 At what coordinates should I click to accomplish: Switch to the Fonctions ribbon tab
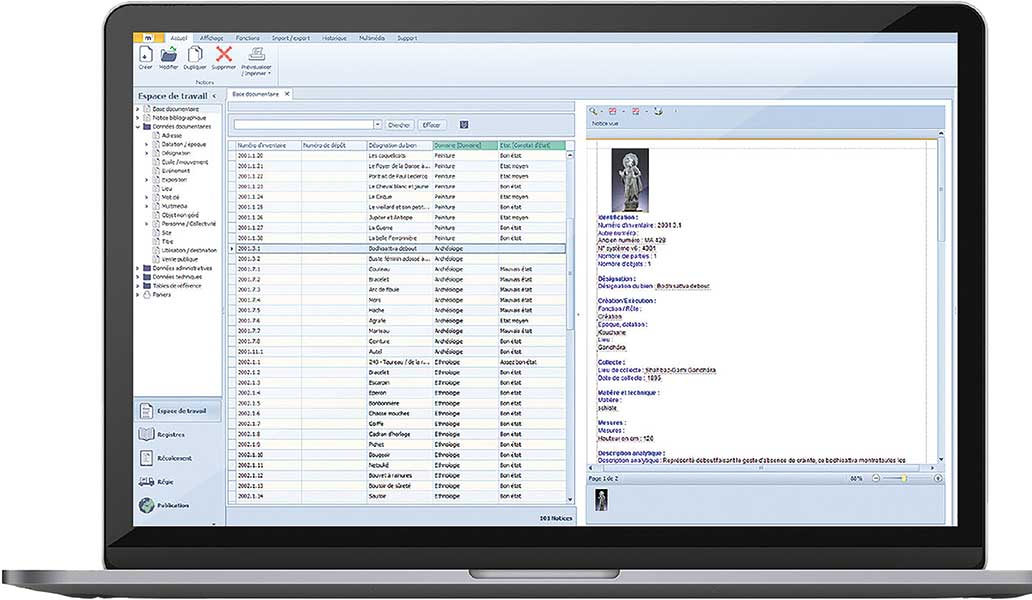click(x=248, y=38)
